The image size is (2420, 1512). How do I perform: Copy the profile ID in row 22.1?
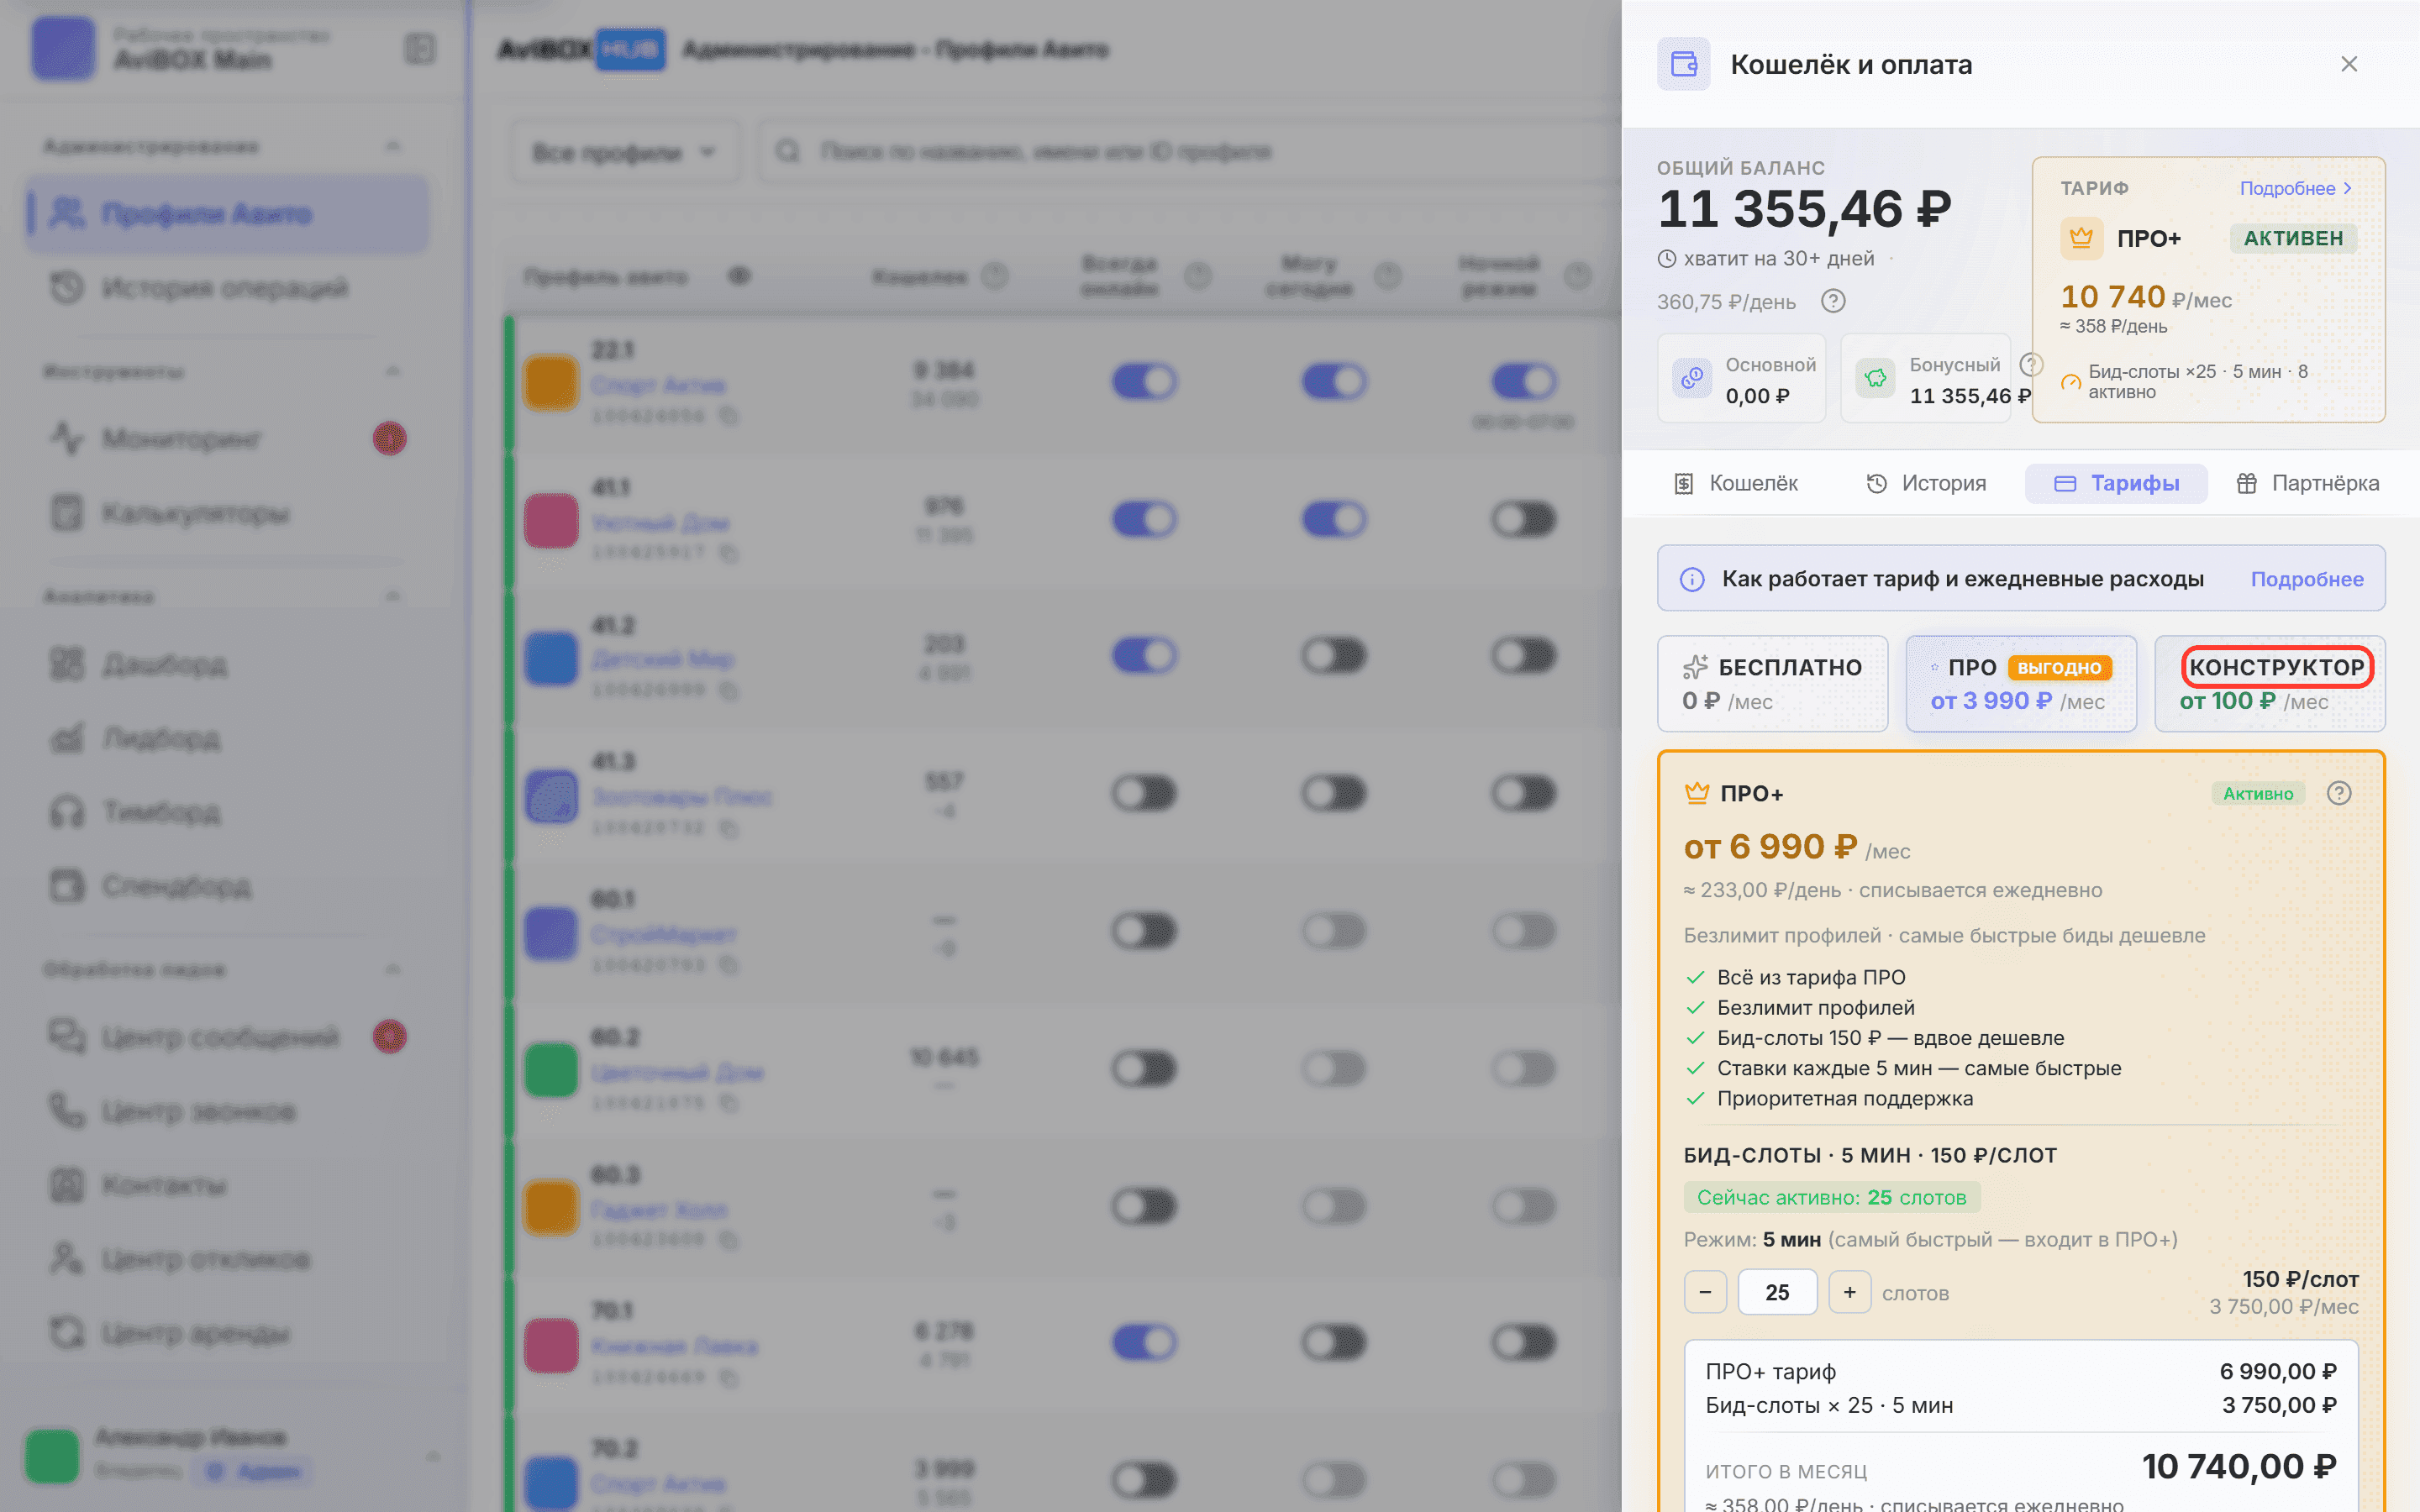pyautogui.click(x=729, y=415)
